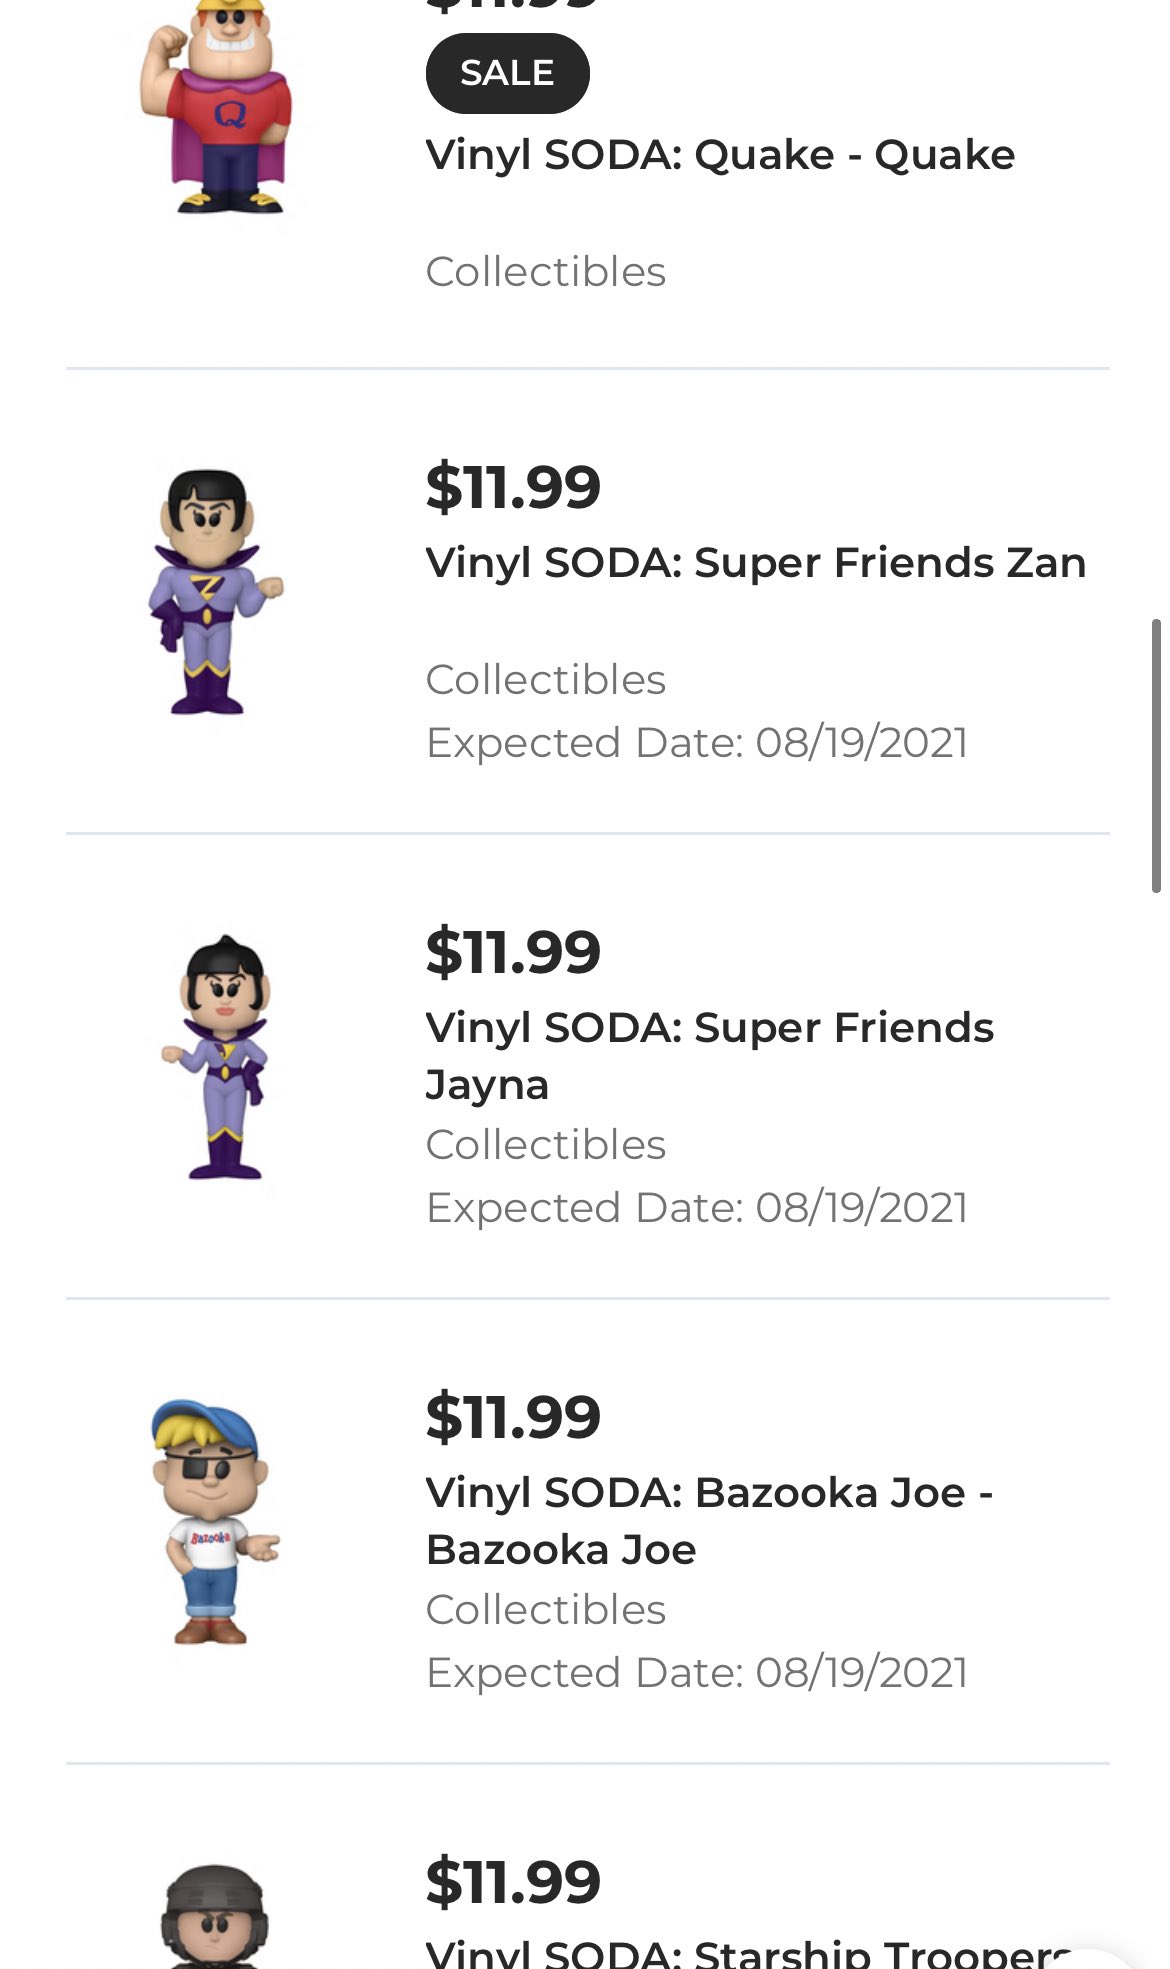The height and width of the screenshot is (1969, 1170).
Task: Open Vinyl SODA: Super Friends Jayna link
Action: point(709,1056)
